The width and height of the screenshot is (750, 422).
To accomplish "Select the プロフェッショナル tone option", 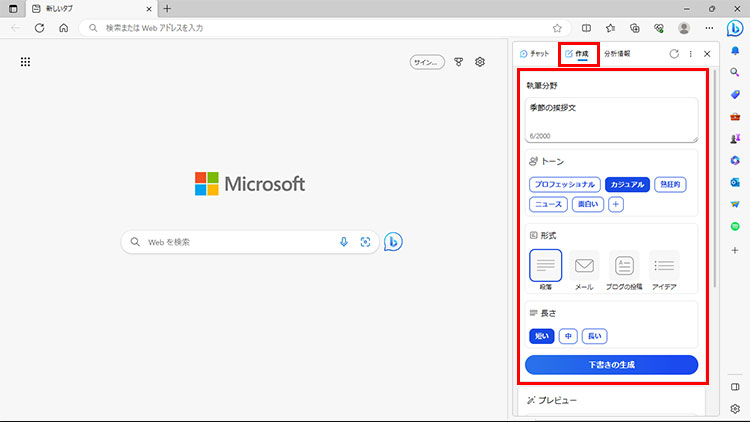I will (x=564, y=184).
